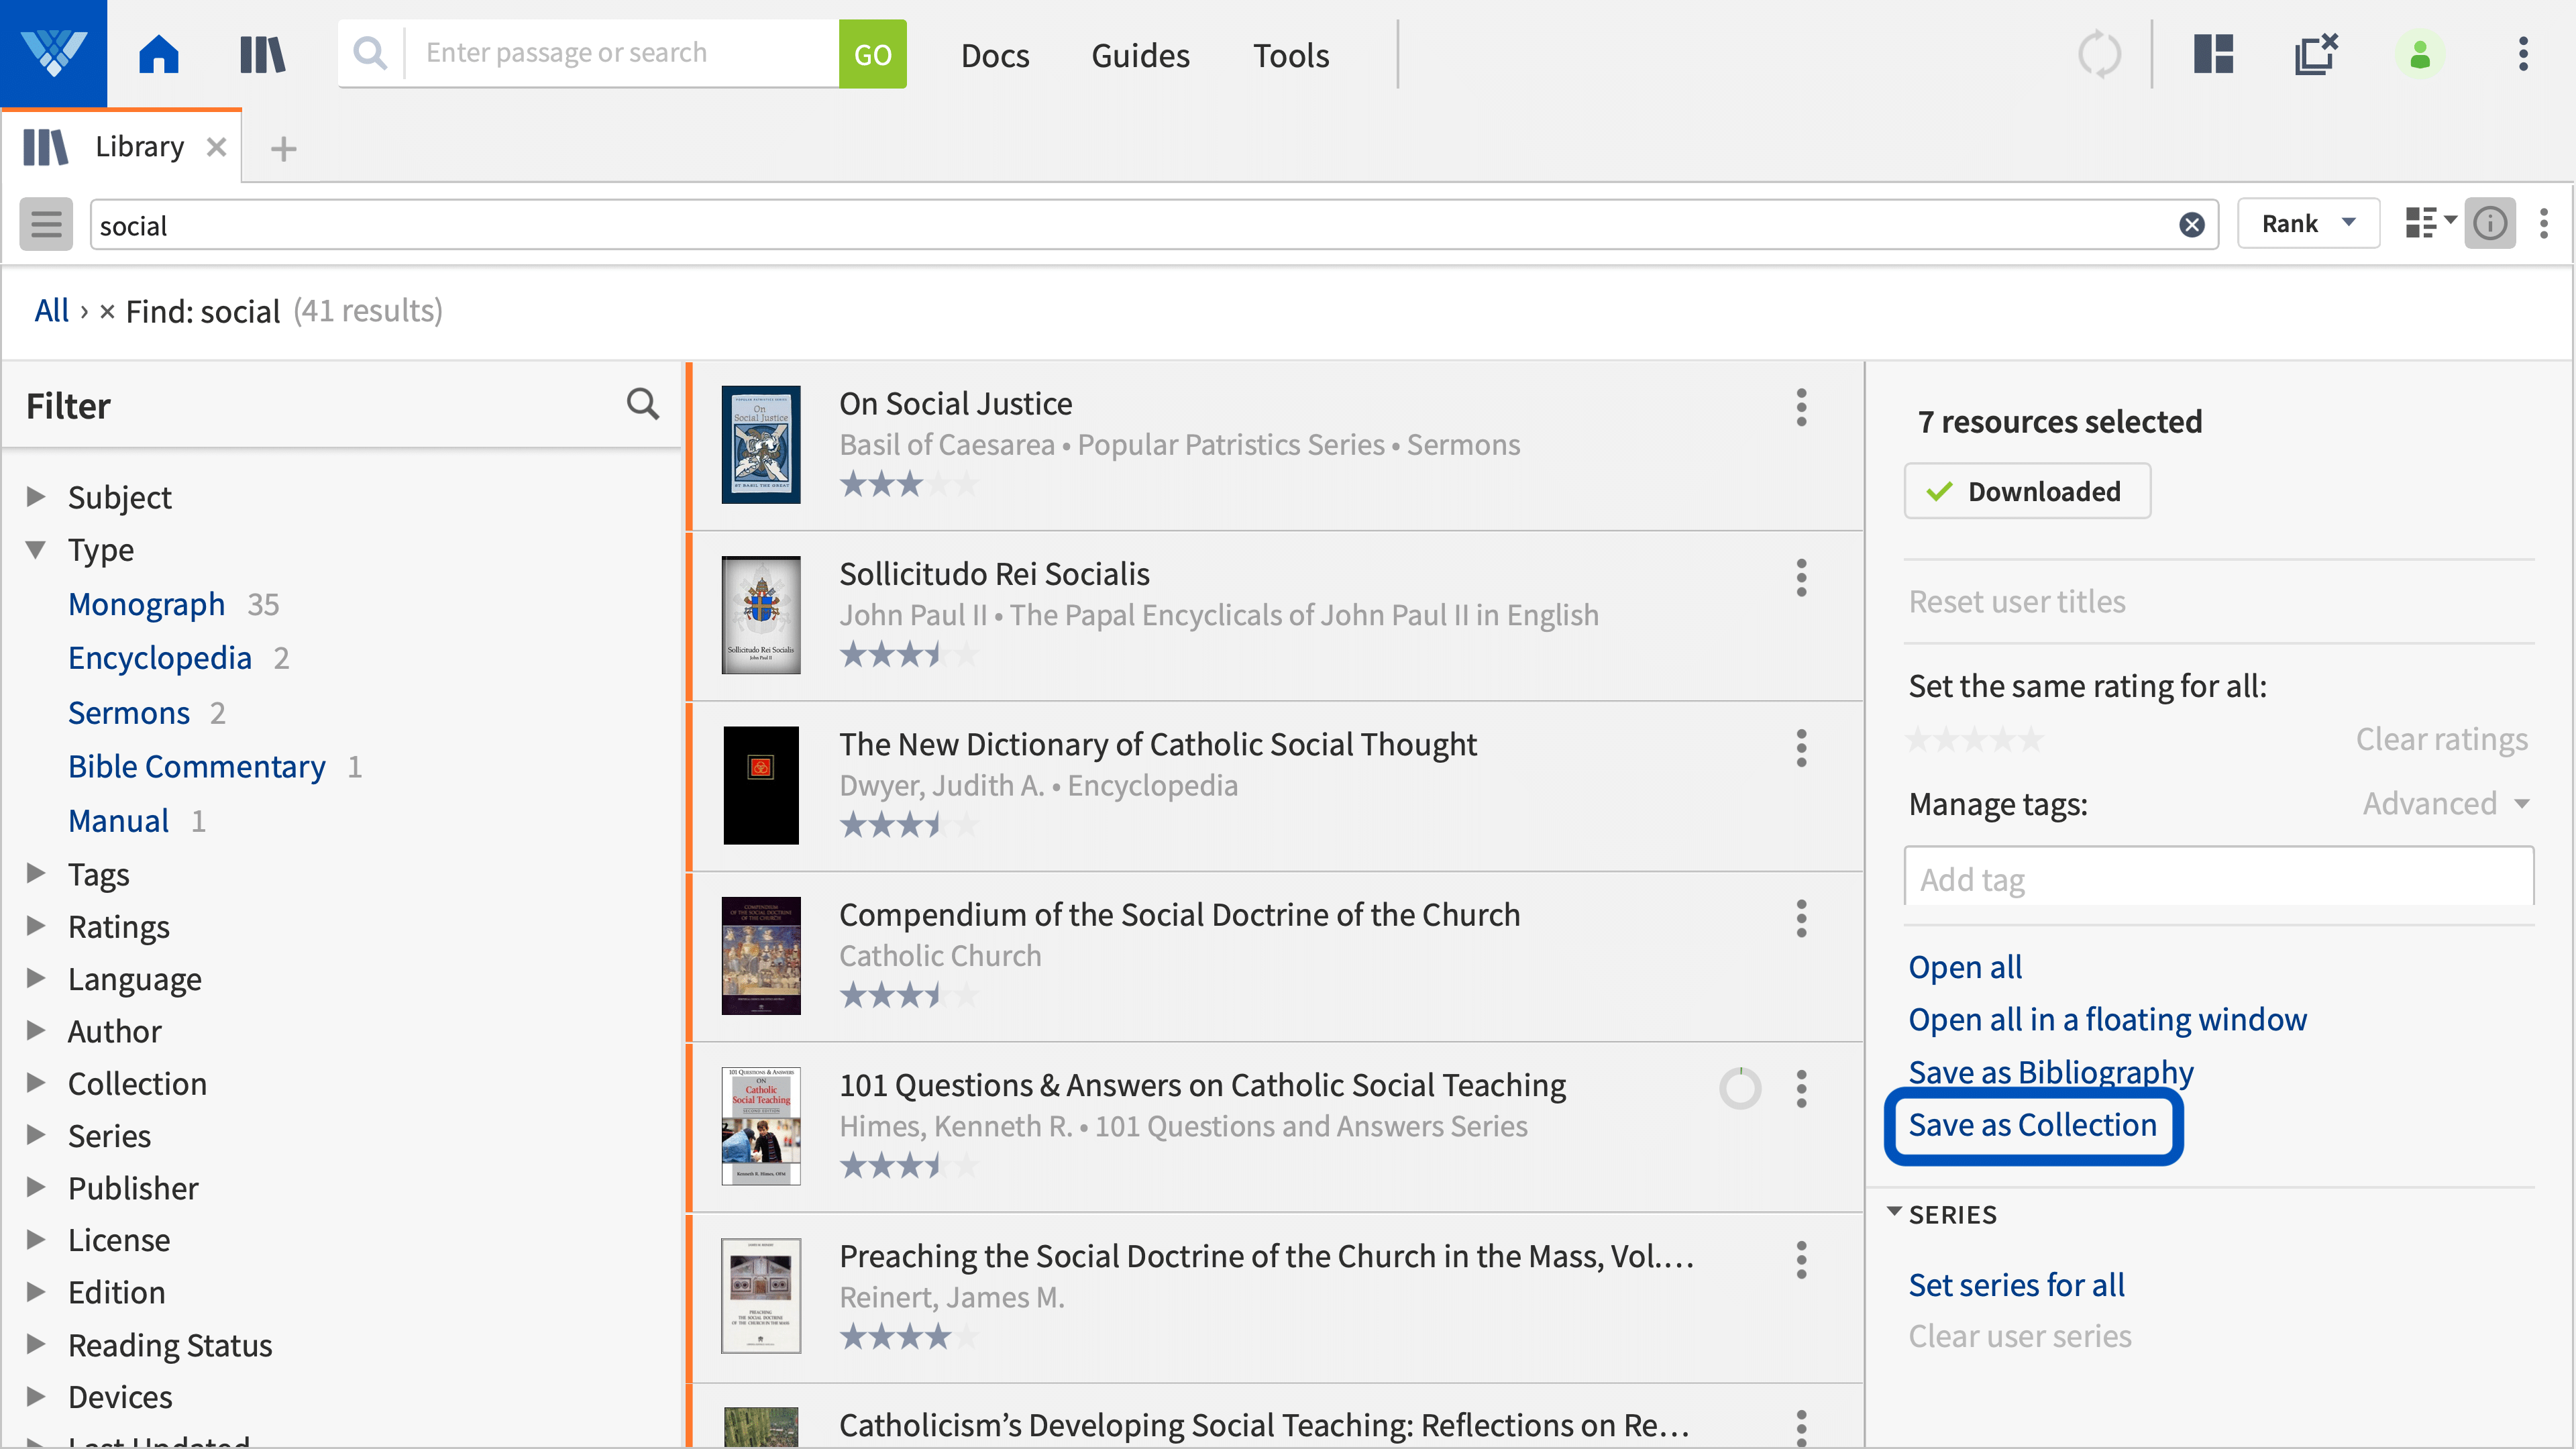Add a new tab with plus button
The width and height of the screenshot is (2576, 1449).
(283, 149)
